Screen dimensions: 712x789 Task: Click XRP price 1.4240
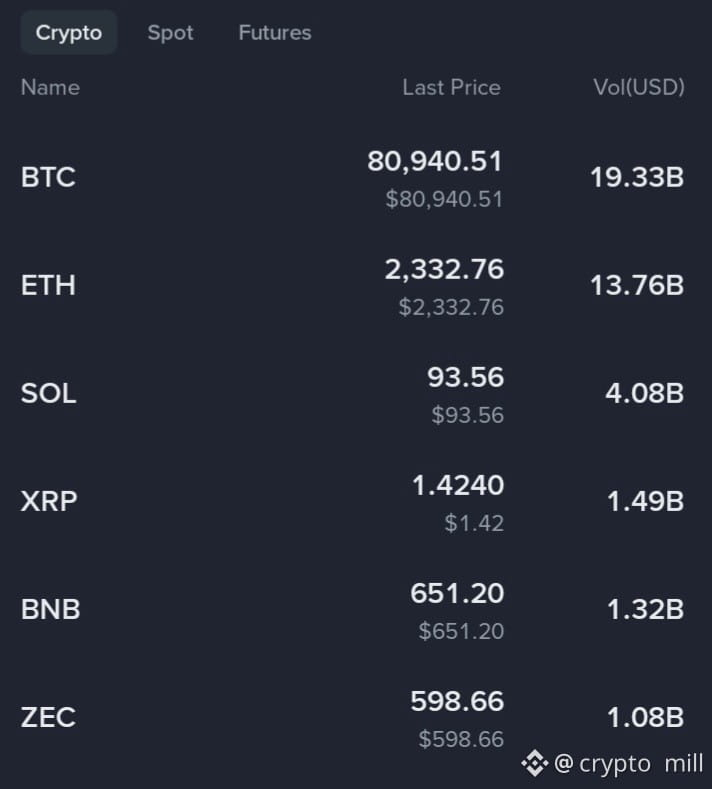(x=458, y=486)
